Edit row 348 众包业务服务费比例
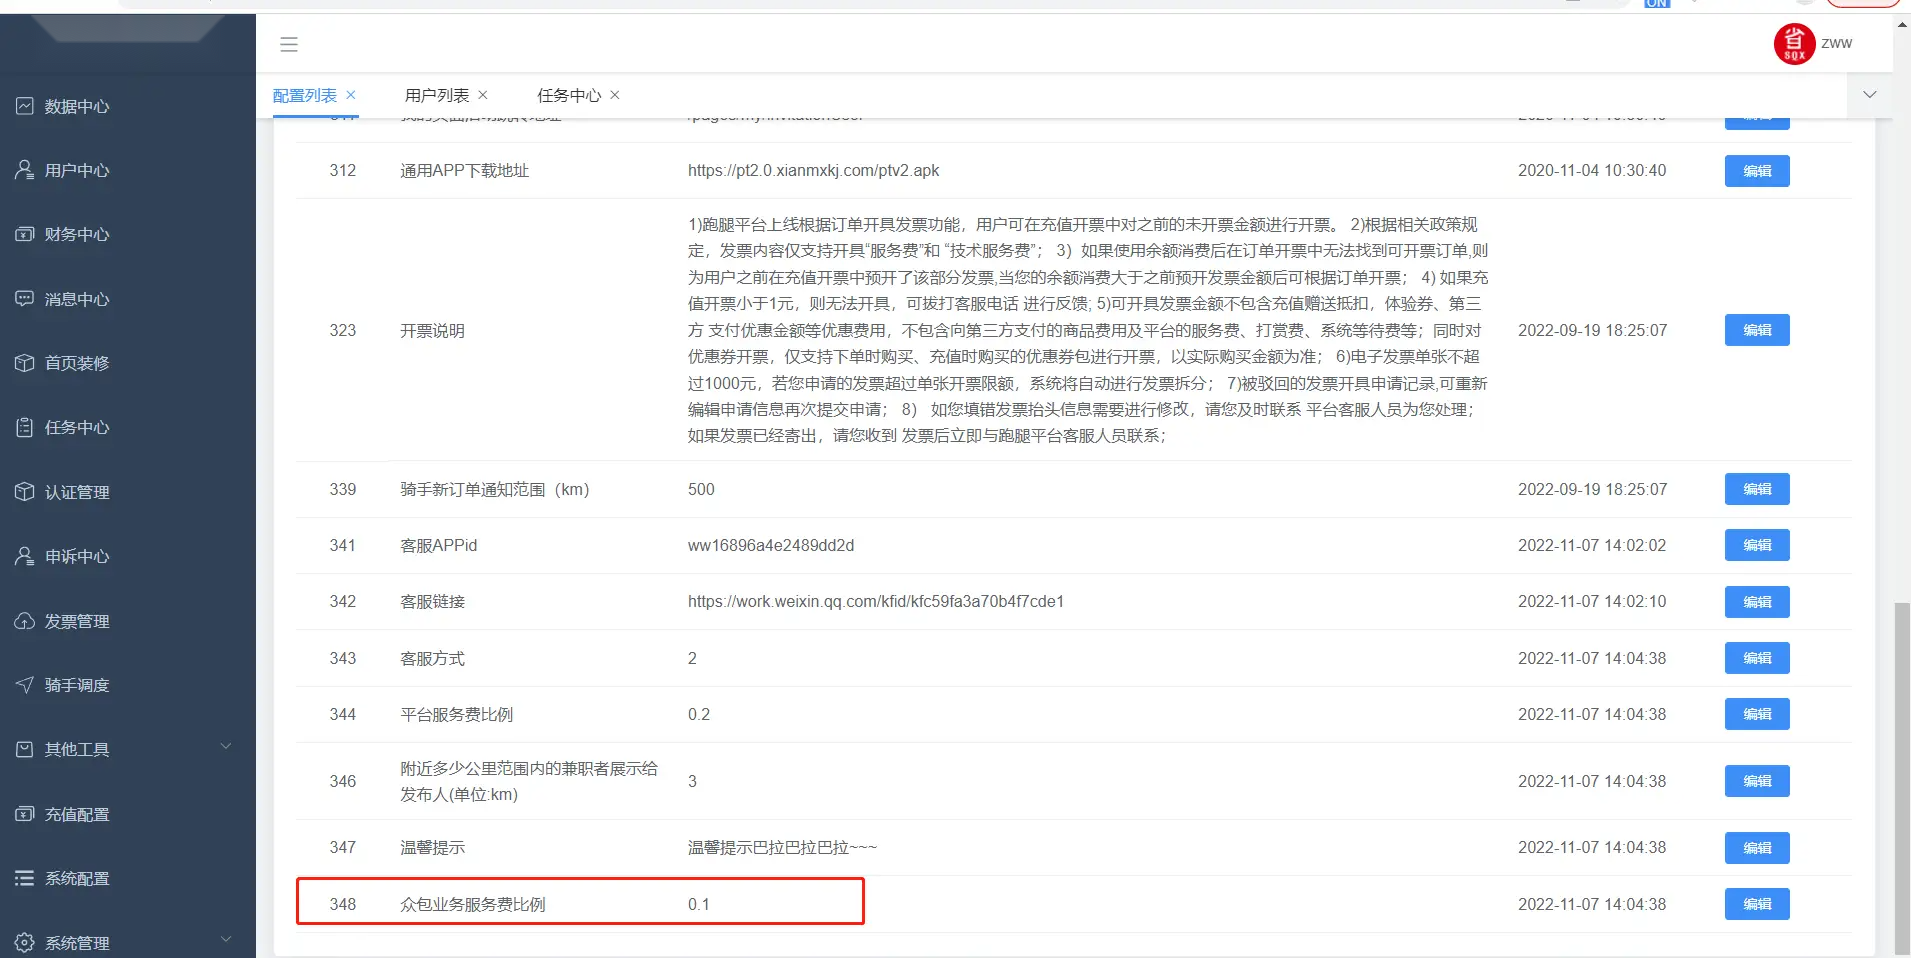Image resolution: width=1911 pixels, height=958 pixels. pyautogui.click(x=1756, y=904)
